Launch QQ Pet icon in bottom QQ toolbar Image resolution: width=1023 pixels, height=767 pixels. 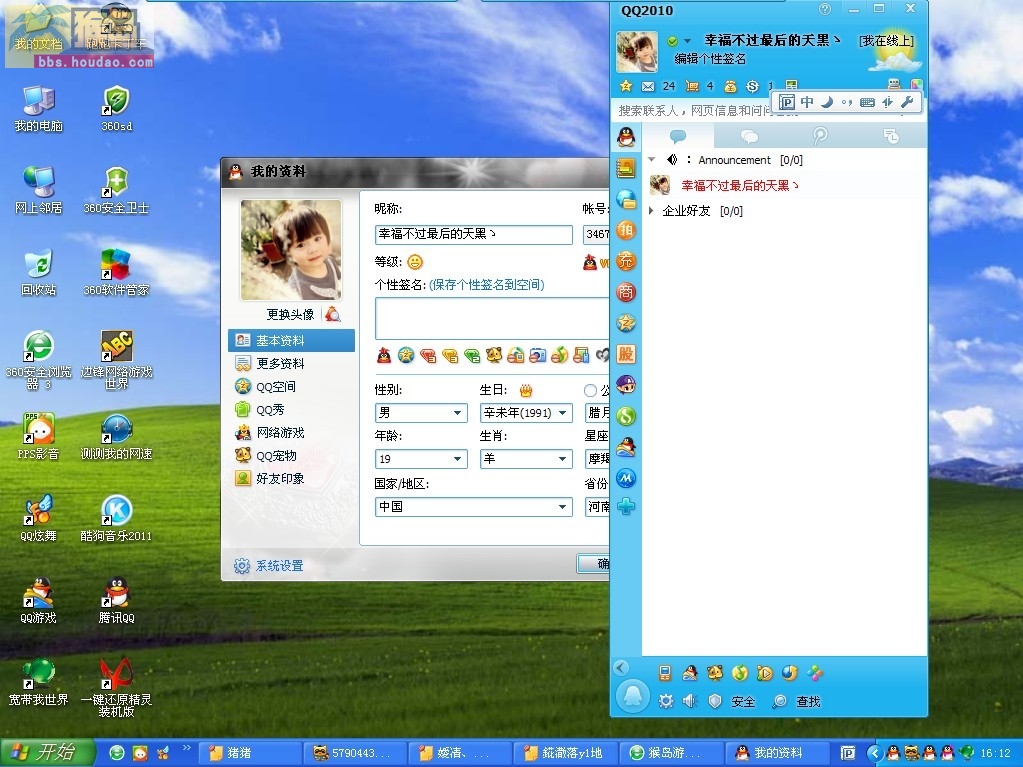pos(715,673)
